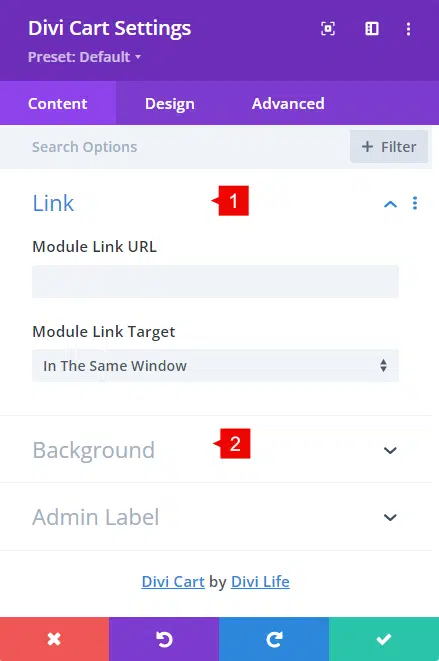Redo the change with the blue arrow
Screen dimensions: 439x661
[274, 639]
